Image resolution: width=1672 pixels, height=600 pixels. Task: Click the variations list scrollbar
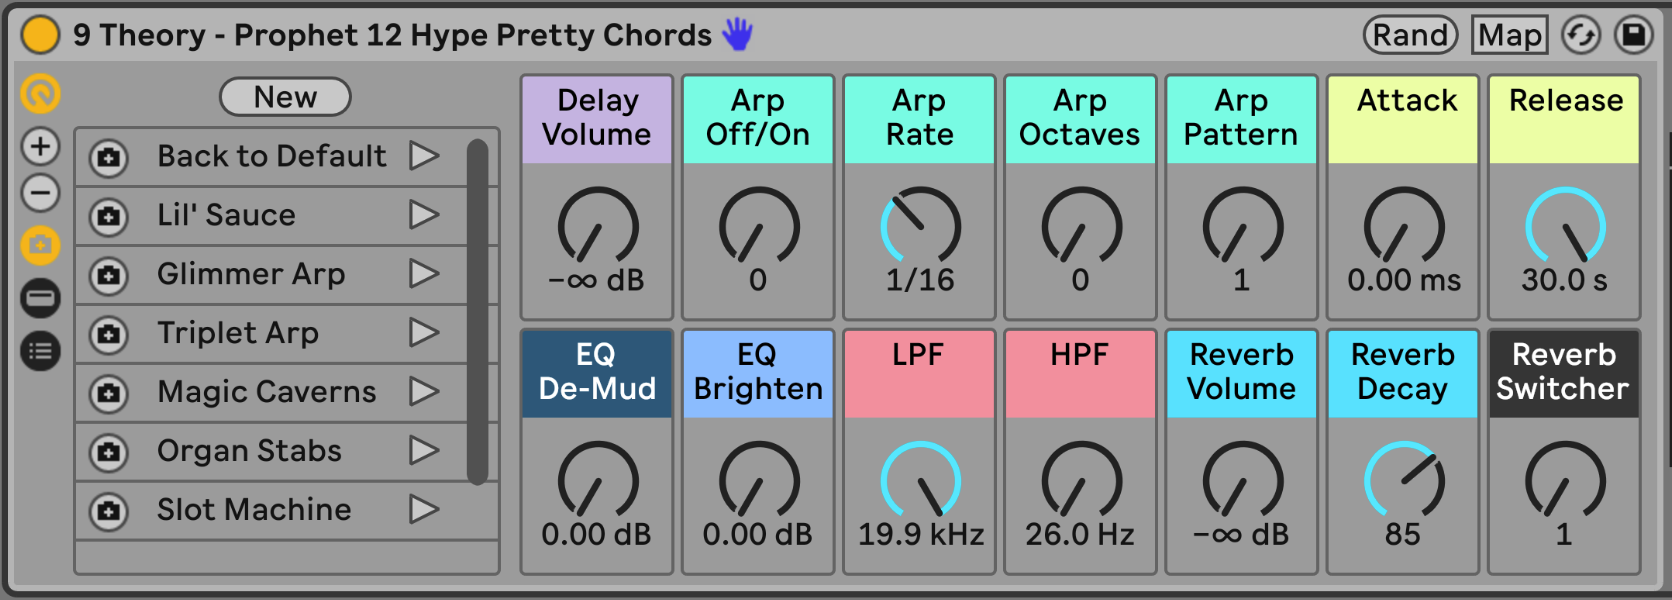477,311
